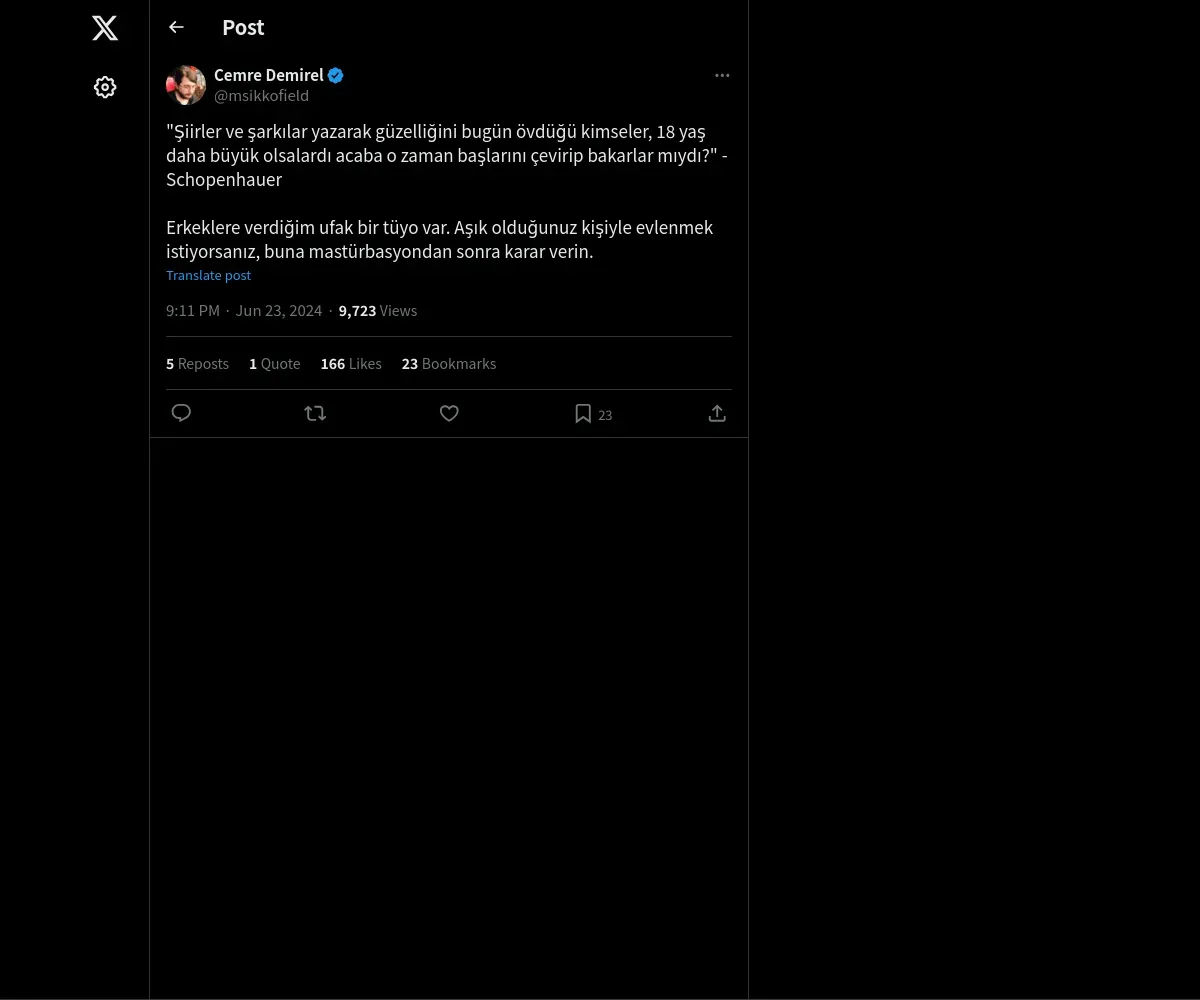Click the share upload icon

tap(717, 413)
